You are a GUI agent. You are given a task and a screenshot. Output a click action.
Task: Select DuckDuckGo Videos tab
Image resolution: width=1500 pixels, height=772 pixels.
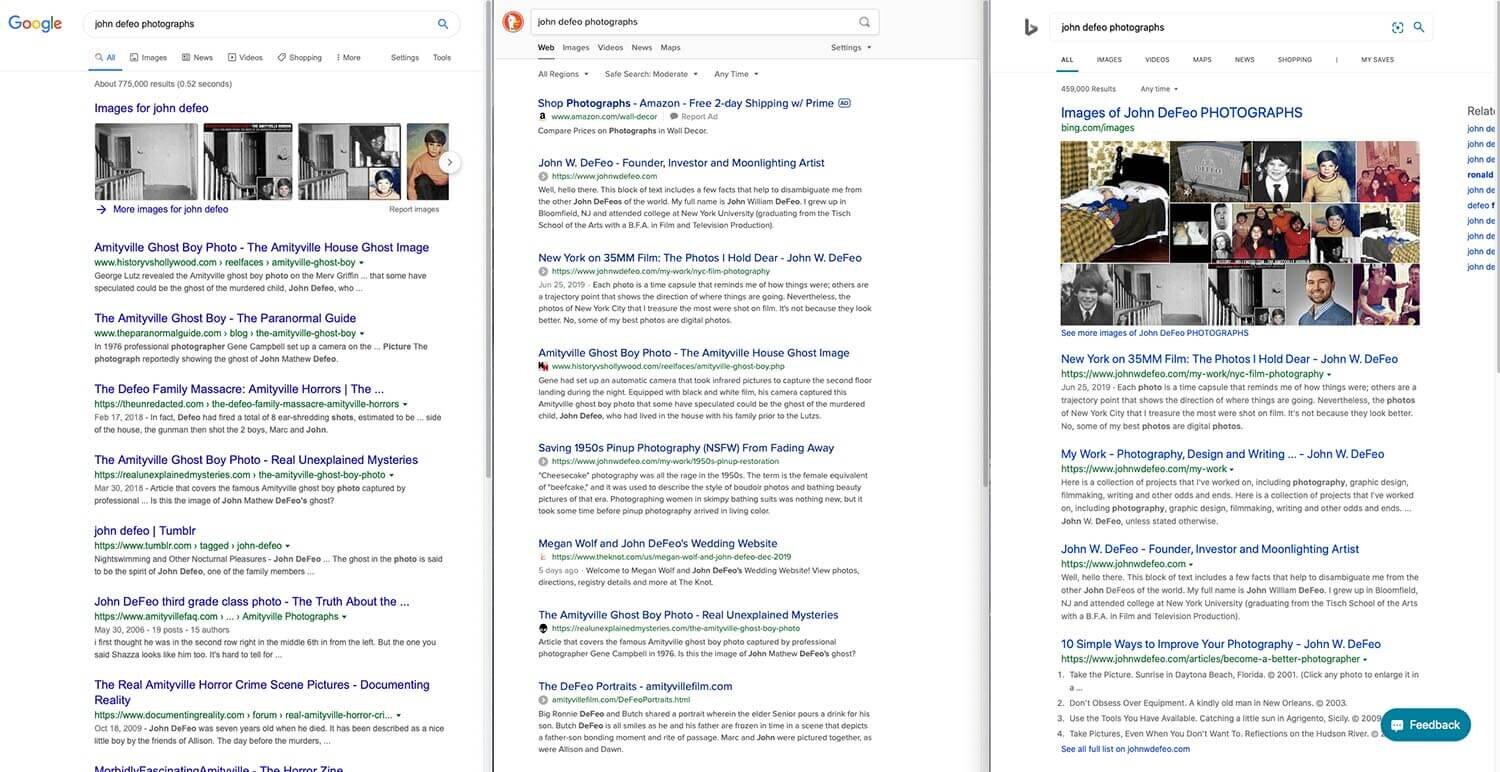coord(610,47)
